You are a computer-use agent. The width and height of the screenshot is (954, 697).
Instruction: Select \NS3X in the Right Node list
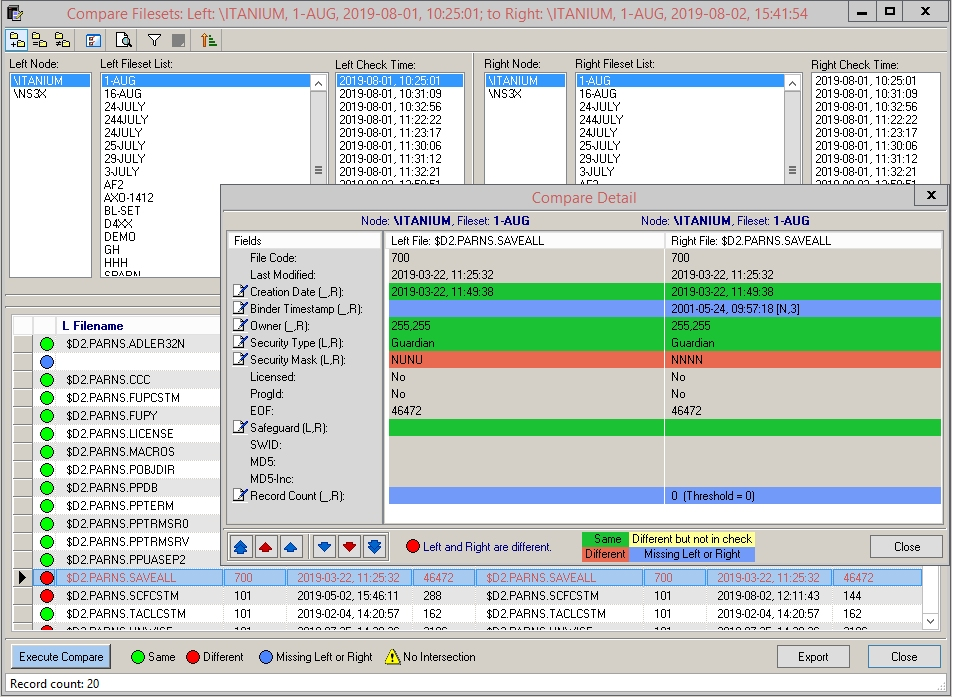coord(504,94)
